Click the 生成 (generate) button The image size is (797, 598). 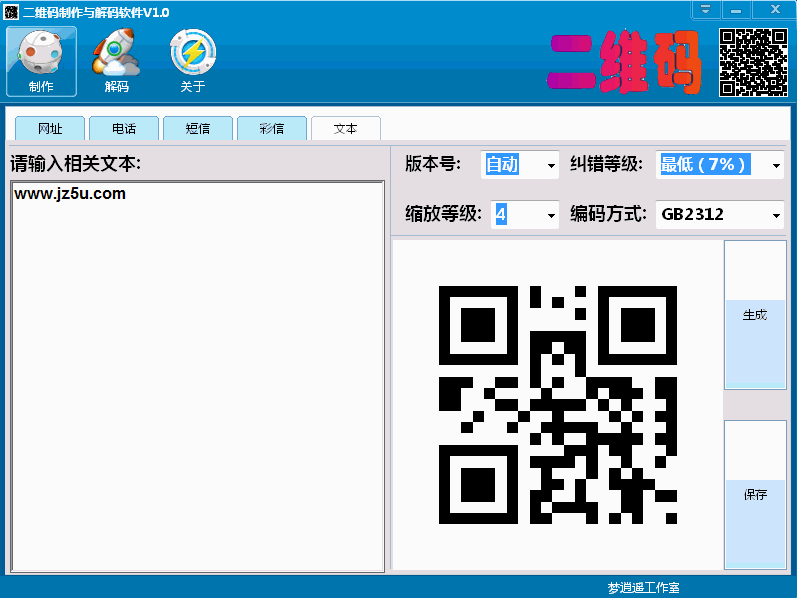tap(755, 315)
